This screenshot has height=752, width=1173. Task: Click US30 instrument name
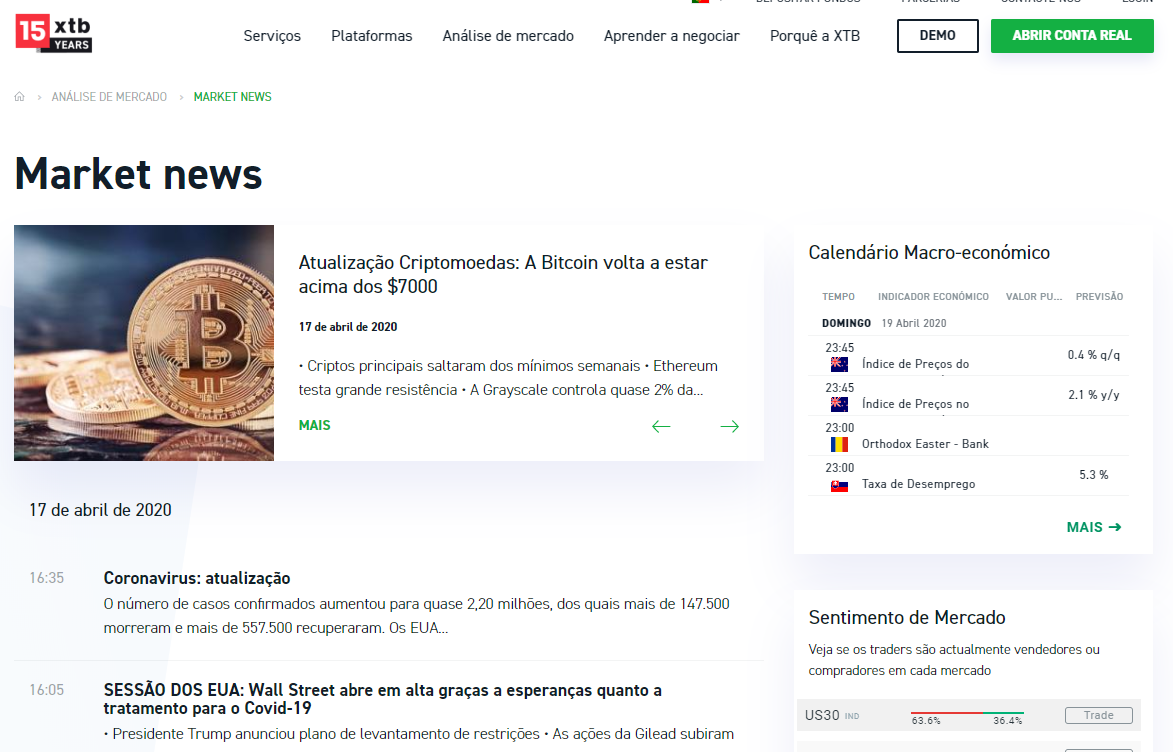[822, 715]
